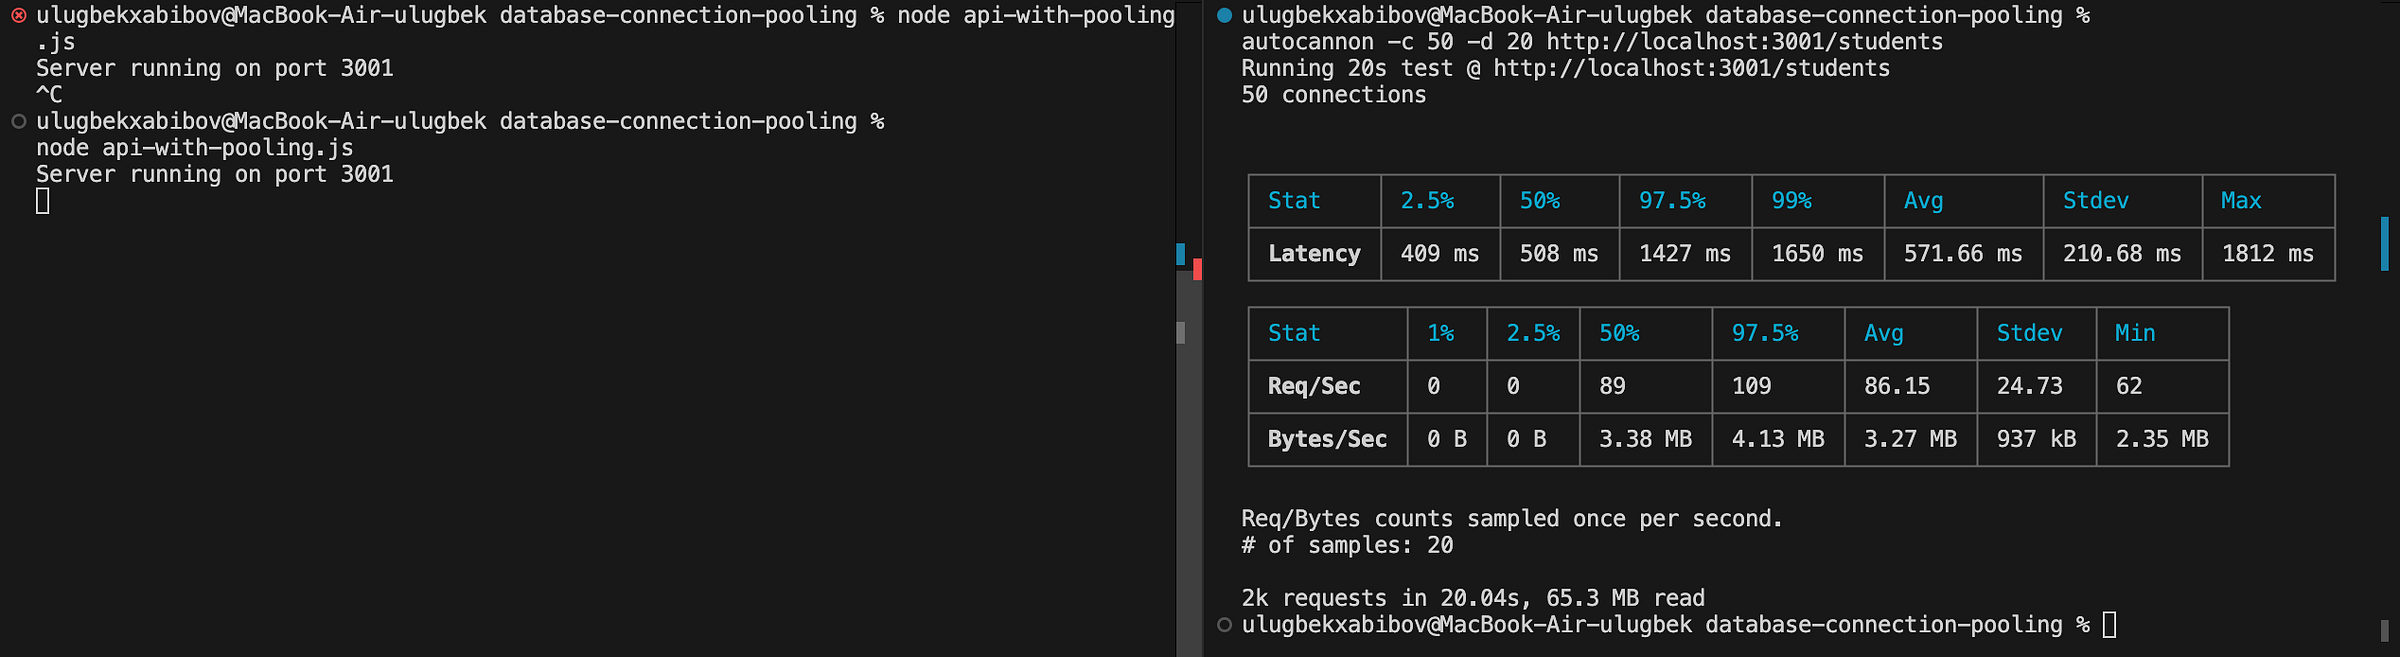The image size is (2400, 657).
Task: Click the red failed-command marker in left terminal
Action: click(18, 16)
